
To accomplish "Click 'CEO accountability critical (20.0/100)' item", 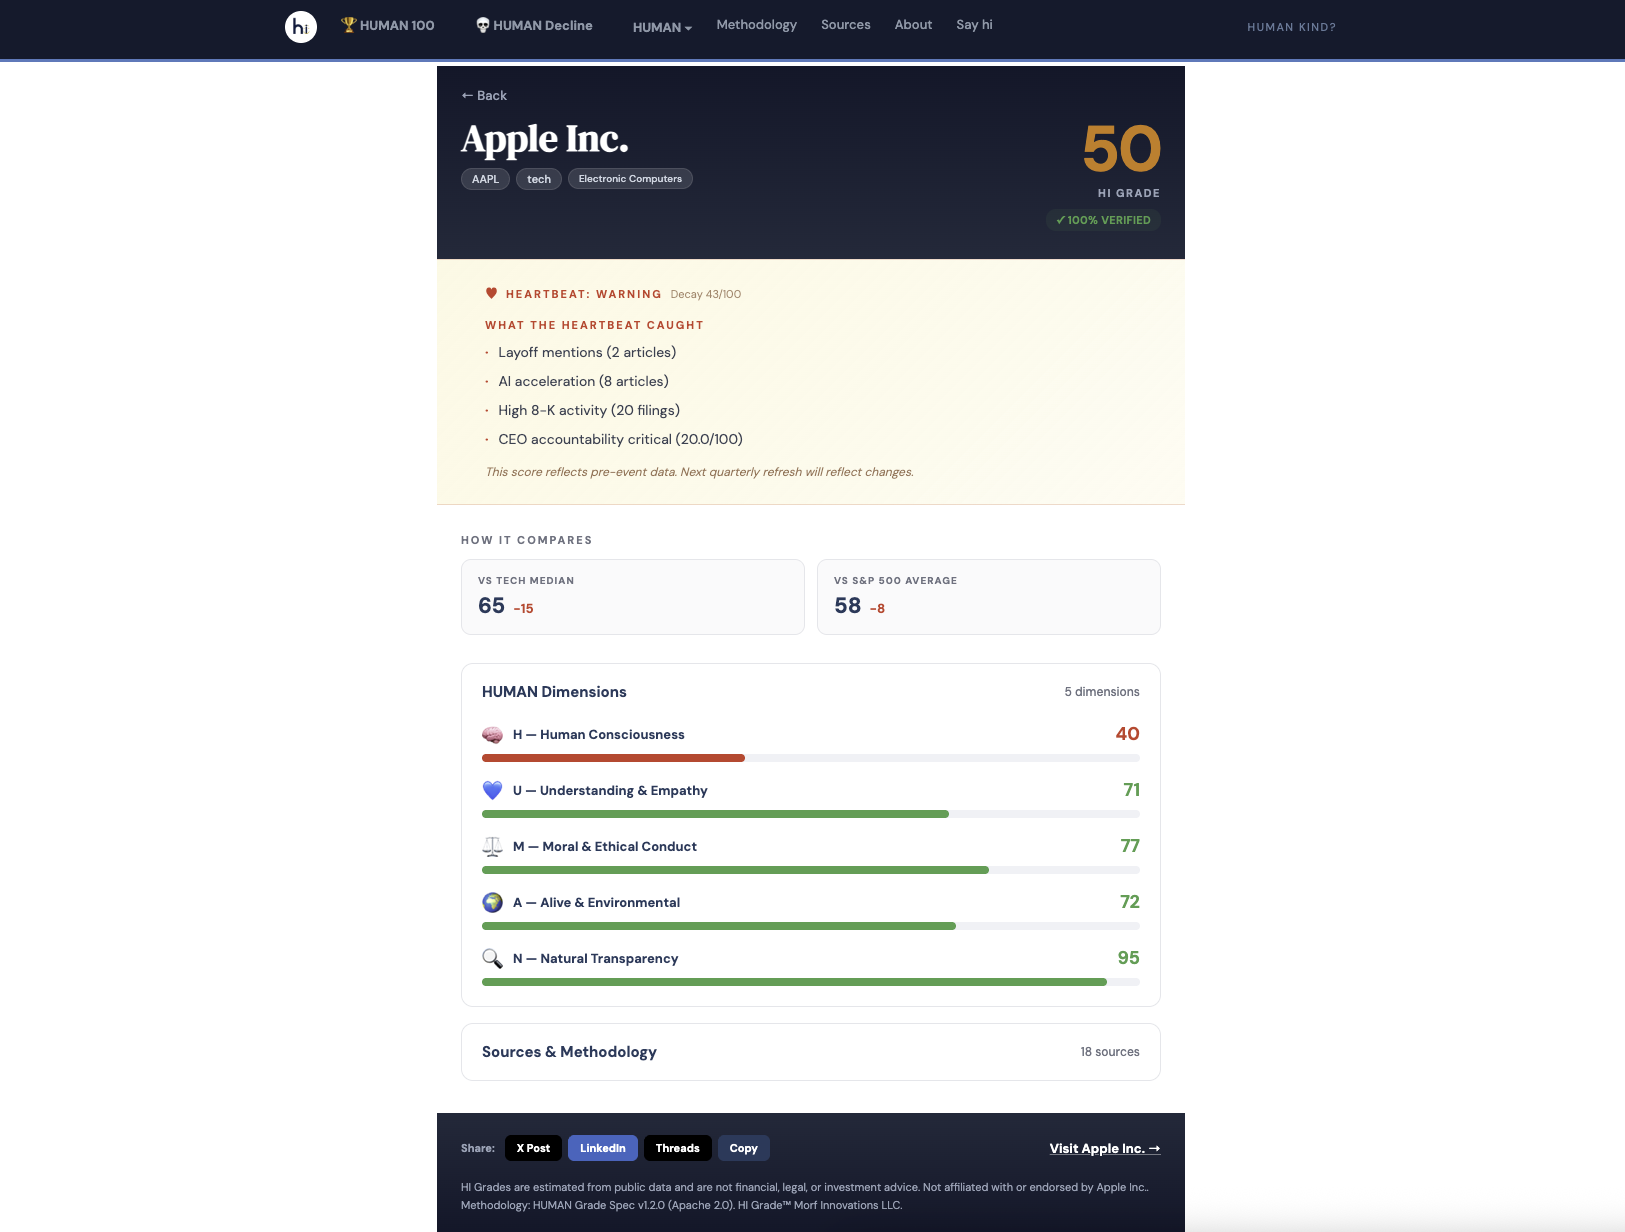I will 621,440.
